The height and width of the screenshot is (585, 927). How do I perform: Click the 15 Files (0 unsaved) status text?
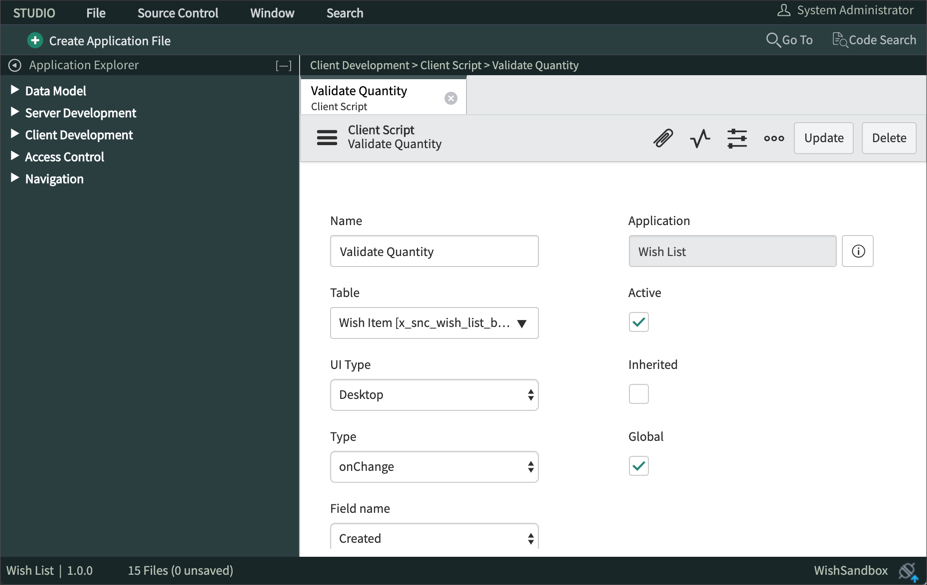(x=180, y=570)
